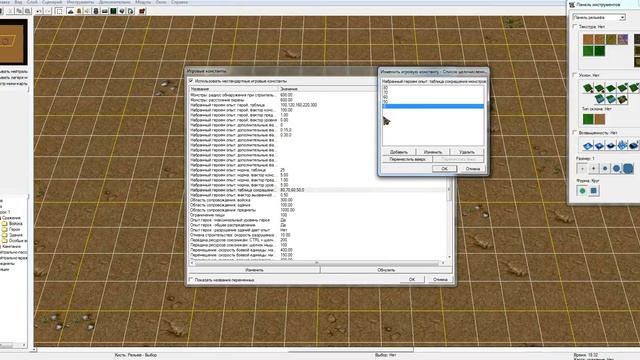
Task: Open the Sound Editor toolbar icon
Action: (87, 11)
